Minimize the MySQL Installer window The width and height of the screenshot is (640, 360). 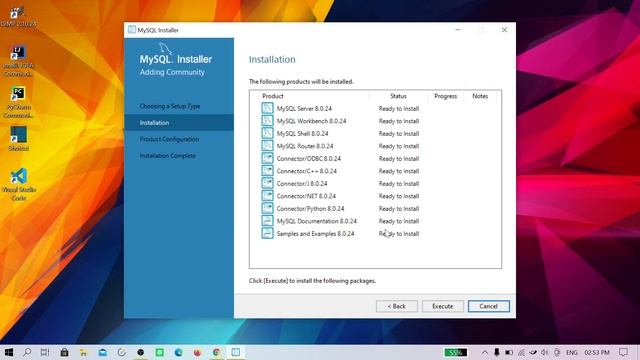click(458, 30)
